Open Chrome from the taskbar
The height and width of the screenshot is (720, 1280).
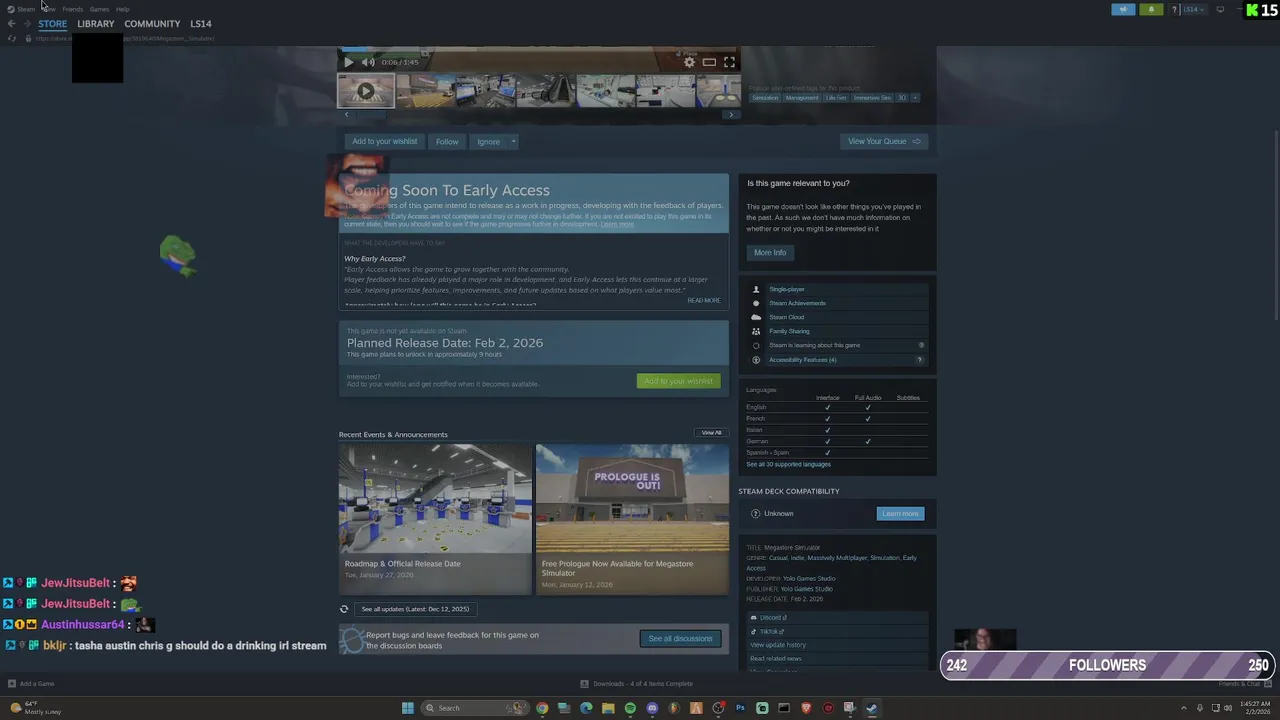pos(542,708)
